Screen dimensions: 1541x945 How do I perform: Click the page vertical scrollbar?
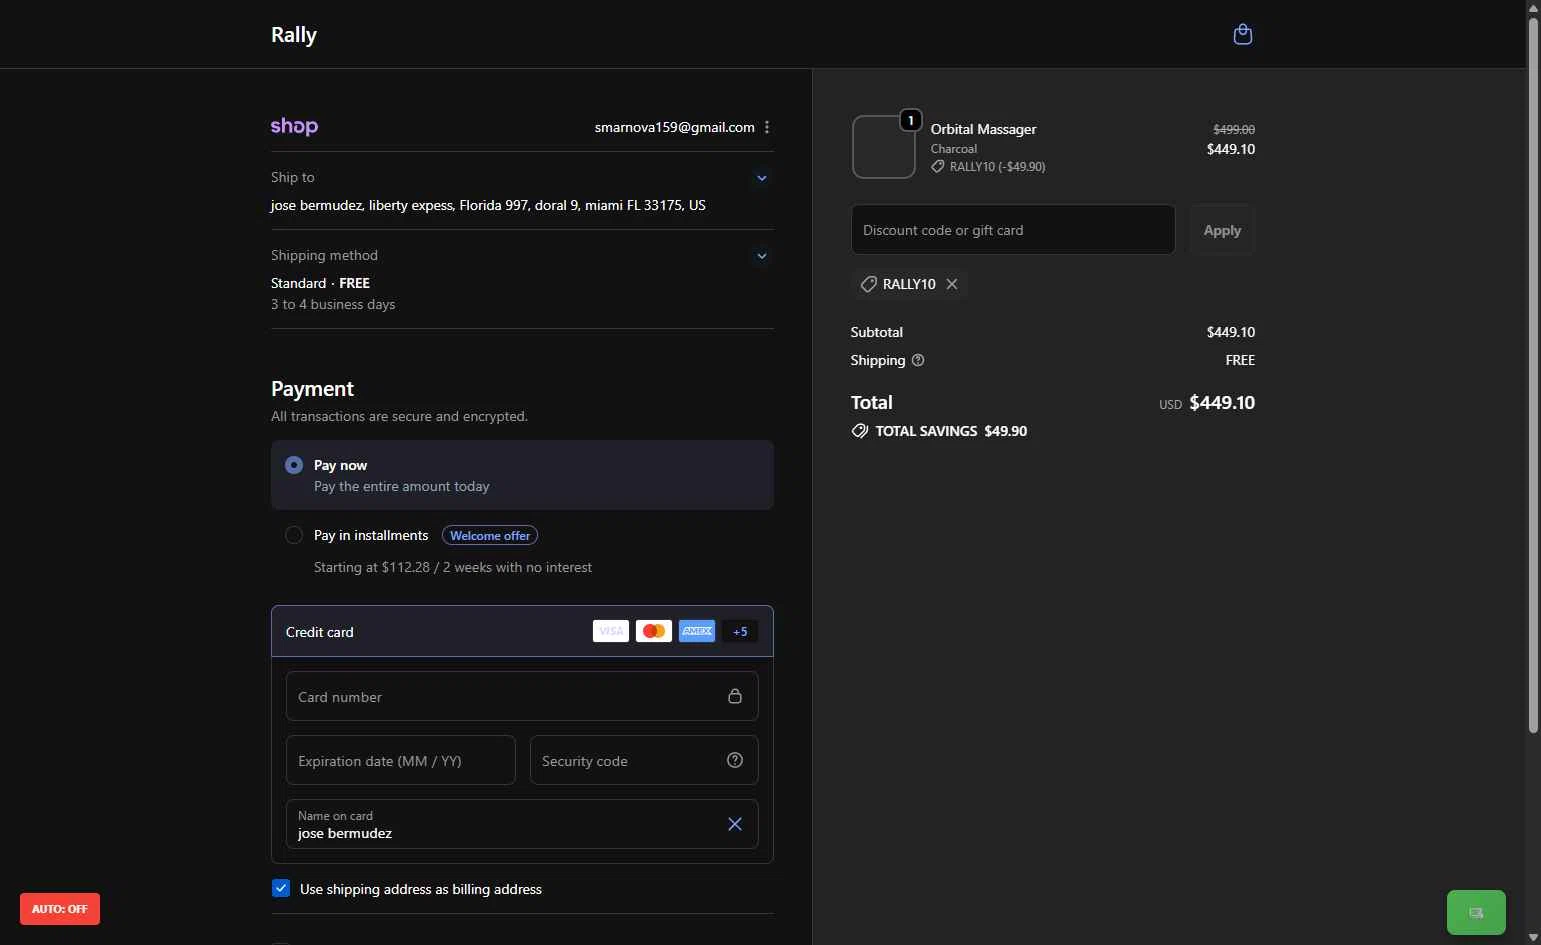coord(1533,375)
